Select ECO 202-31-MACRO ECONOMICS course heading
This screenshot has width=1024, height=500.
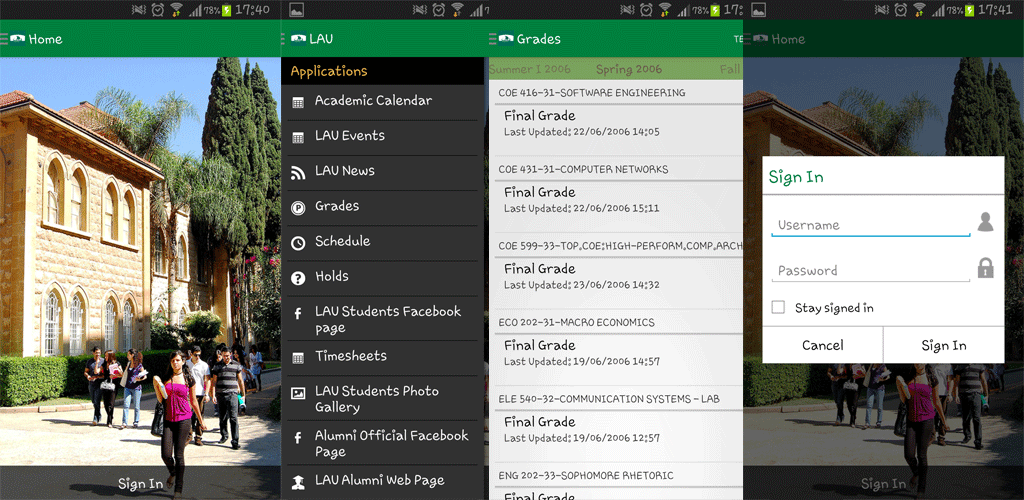(x=576, y=322)
